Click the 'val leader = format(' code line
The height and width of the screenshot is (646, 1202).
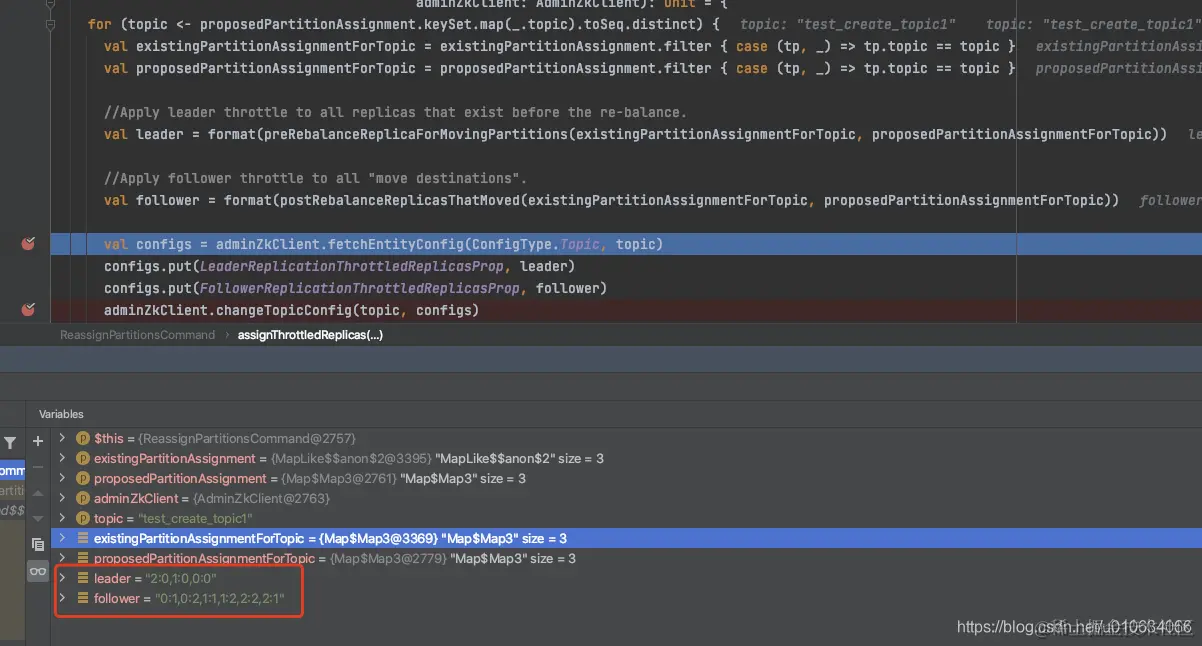[635, 134]
